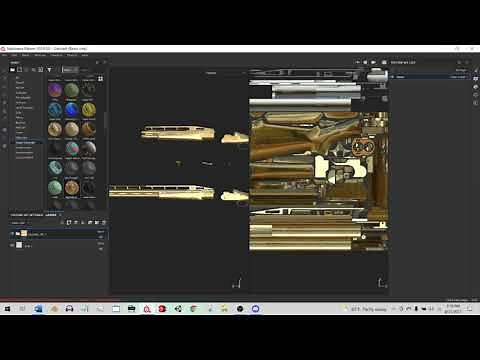The image size is (480, 360).
Task: Click the taskbar clock
Action: [x=453, y=309]
